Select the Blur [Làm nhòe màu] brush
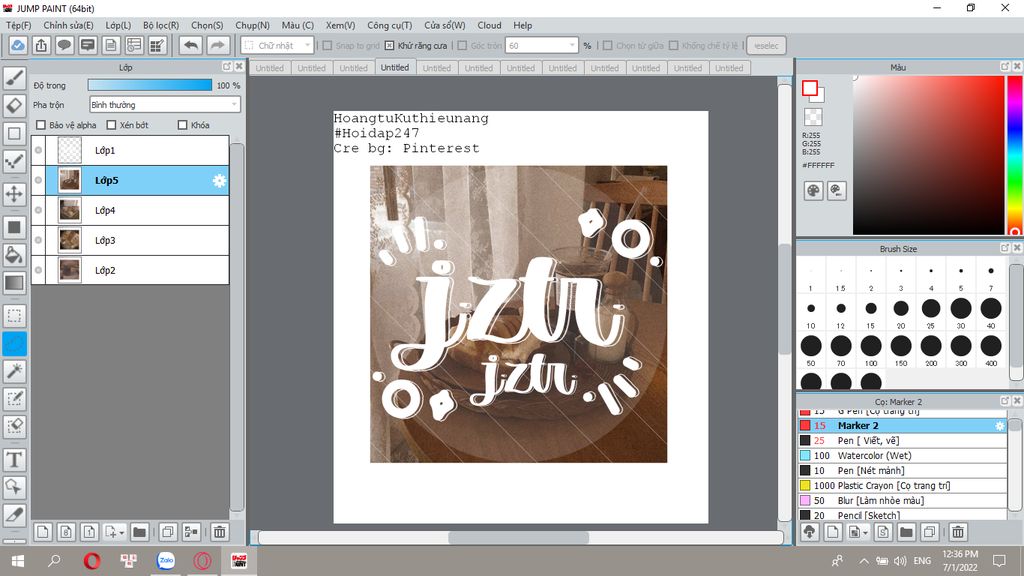 click(x=903, y=501)
